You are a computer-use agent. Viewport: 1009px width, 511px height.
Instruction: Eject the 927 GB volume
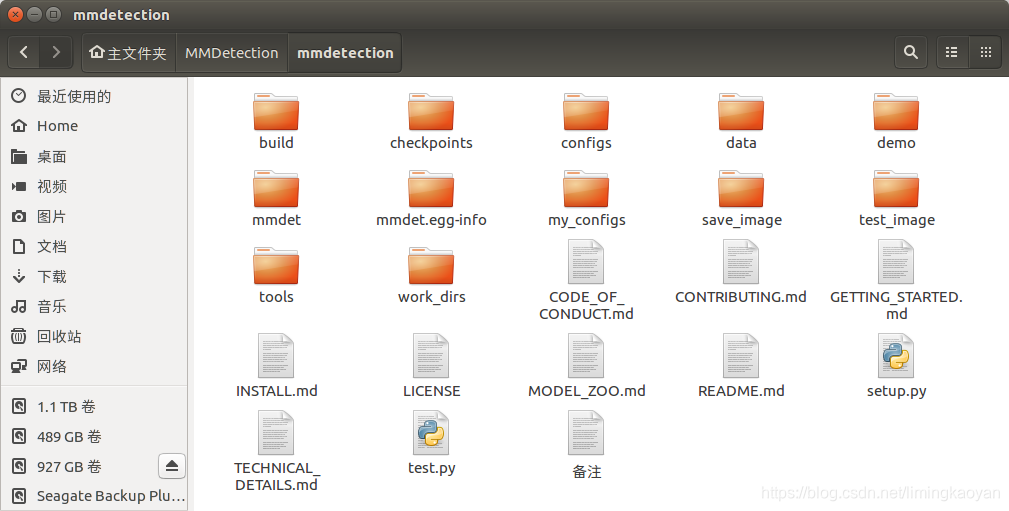172,466
